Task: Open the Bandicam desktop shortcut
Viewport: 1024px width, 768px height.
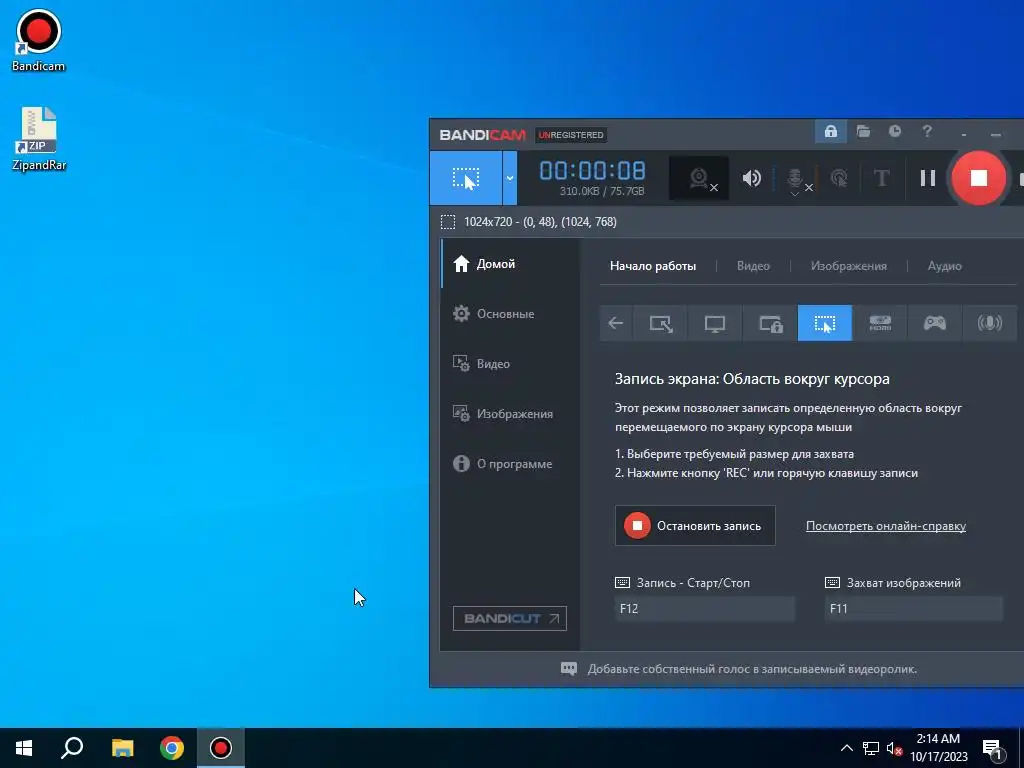Action: pos(39,40)
